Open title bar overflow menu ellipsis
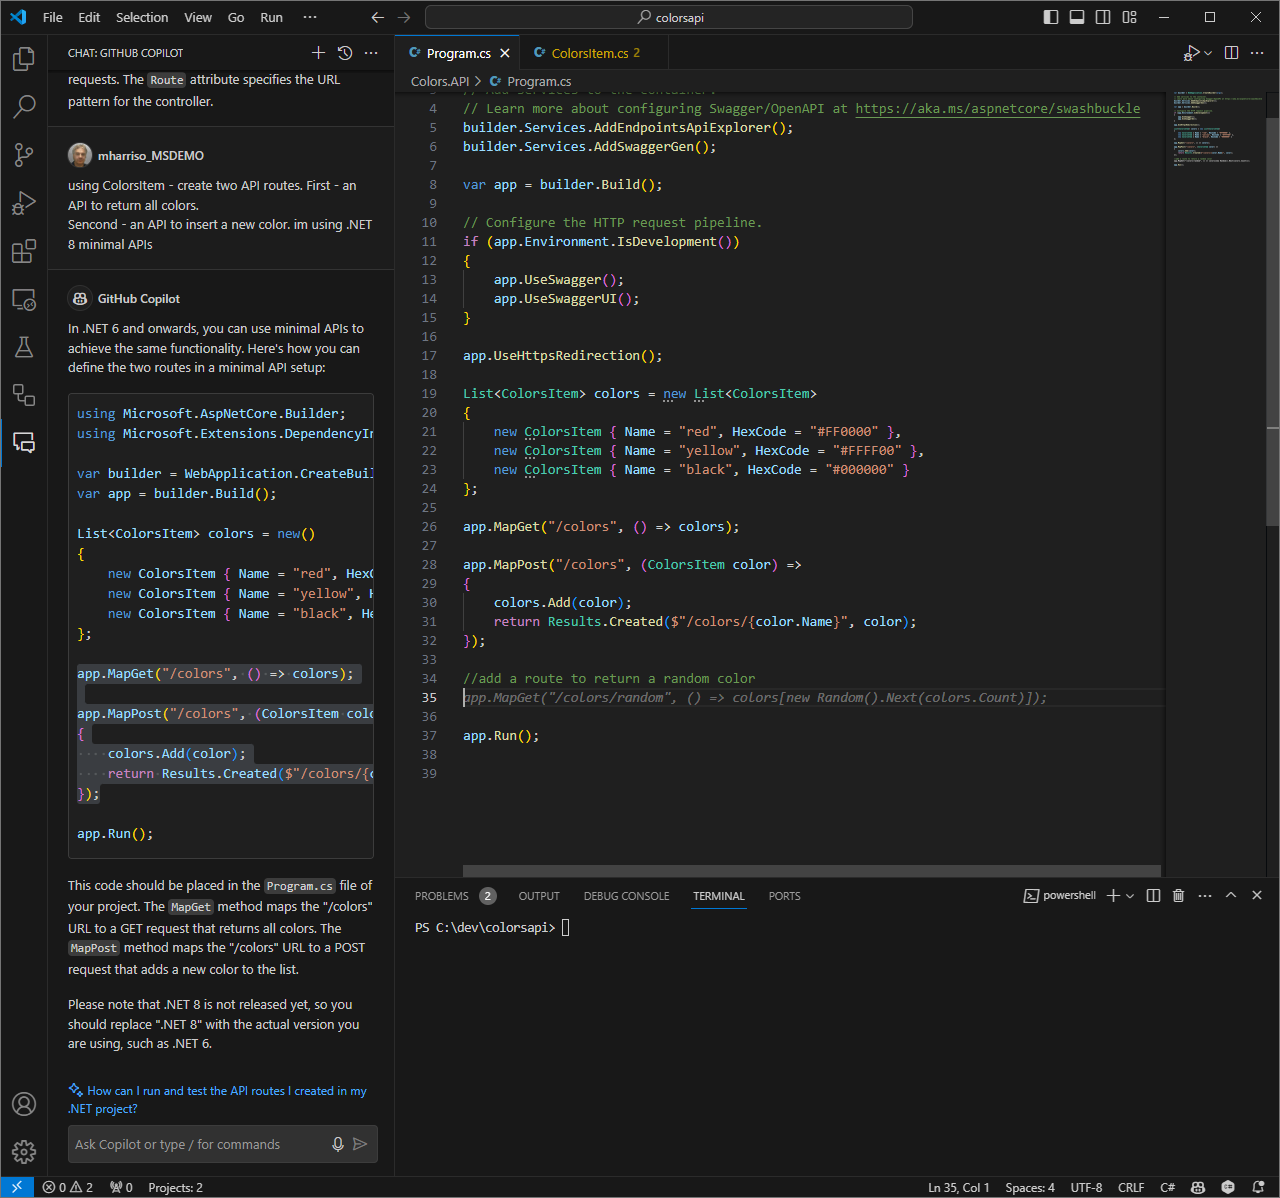This screenshot has width=1280, height=1198. point(310,17)
